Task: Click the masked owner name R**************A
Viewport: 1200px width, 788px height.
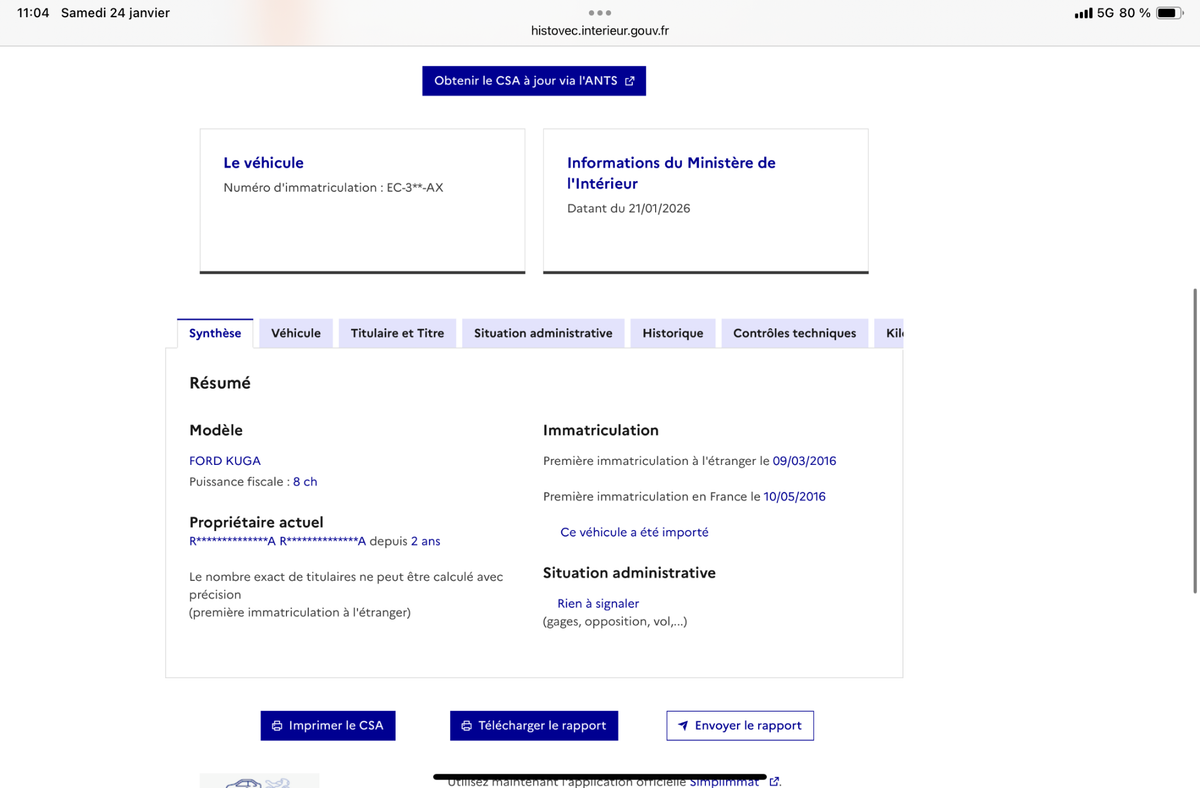Action: point(278,541)
